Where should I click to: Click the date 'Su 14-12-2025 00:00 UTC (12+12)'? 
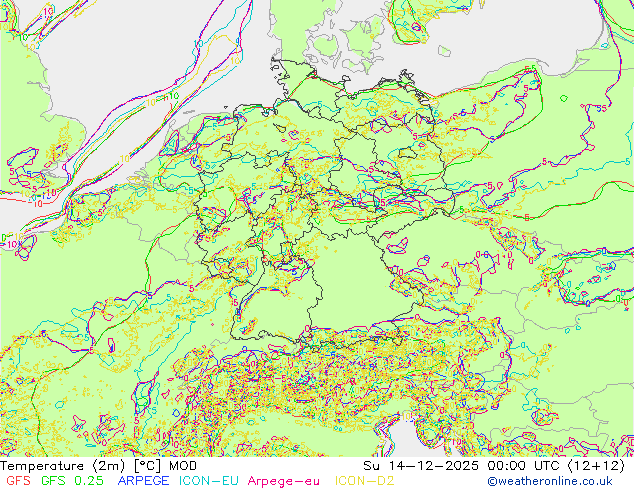[494, 466]
